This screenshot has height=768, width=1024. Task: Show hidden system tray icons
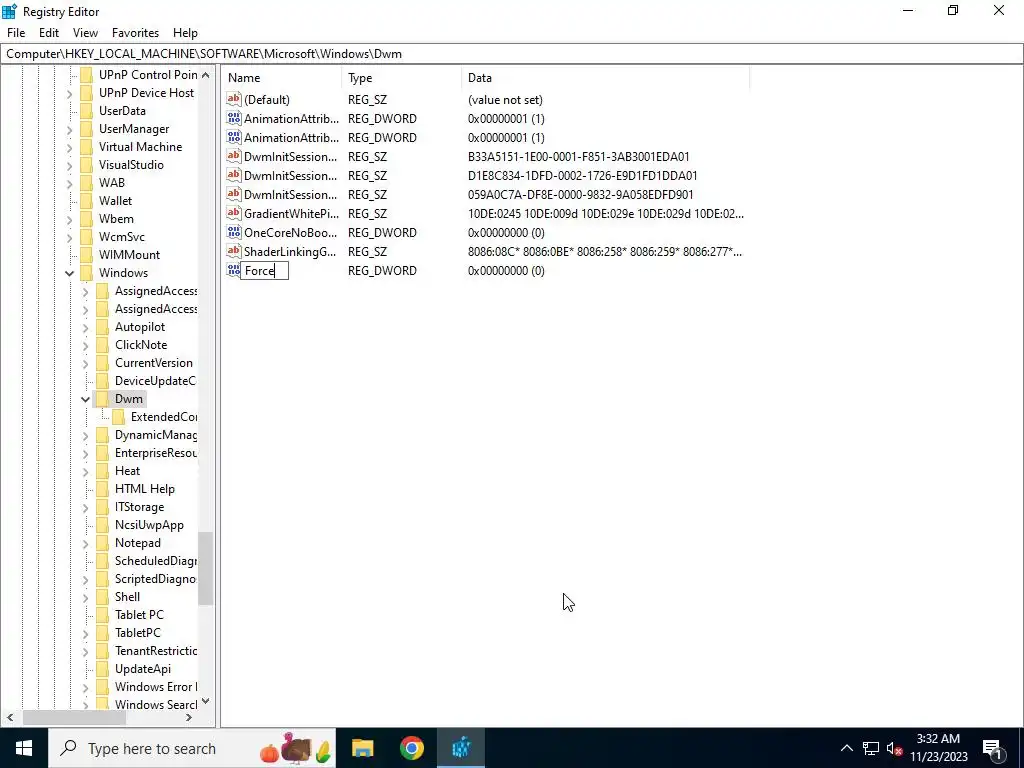click(x=846, y=748)
